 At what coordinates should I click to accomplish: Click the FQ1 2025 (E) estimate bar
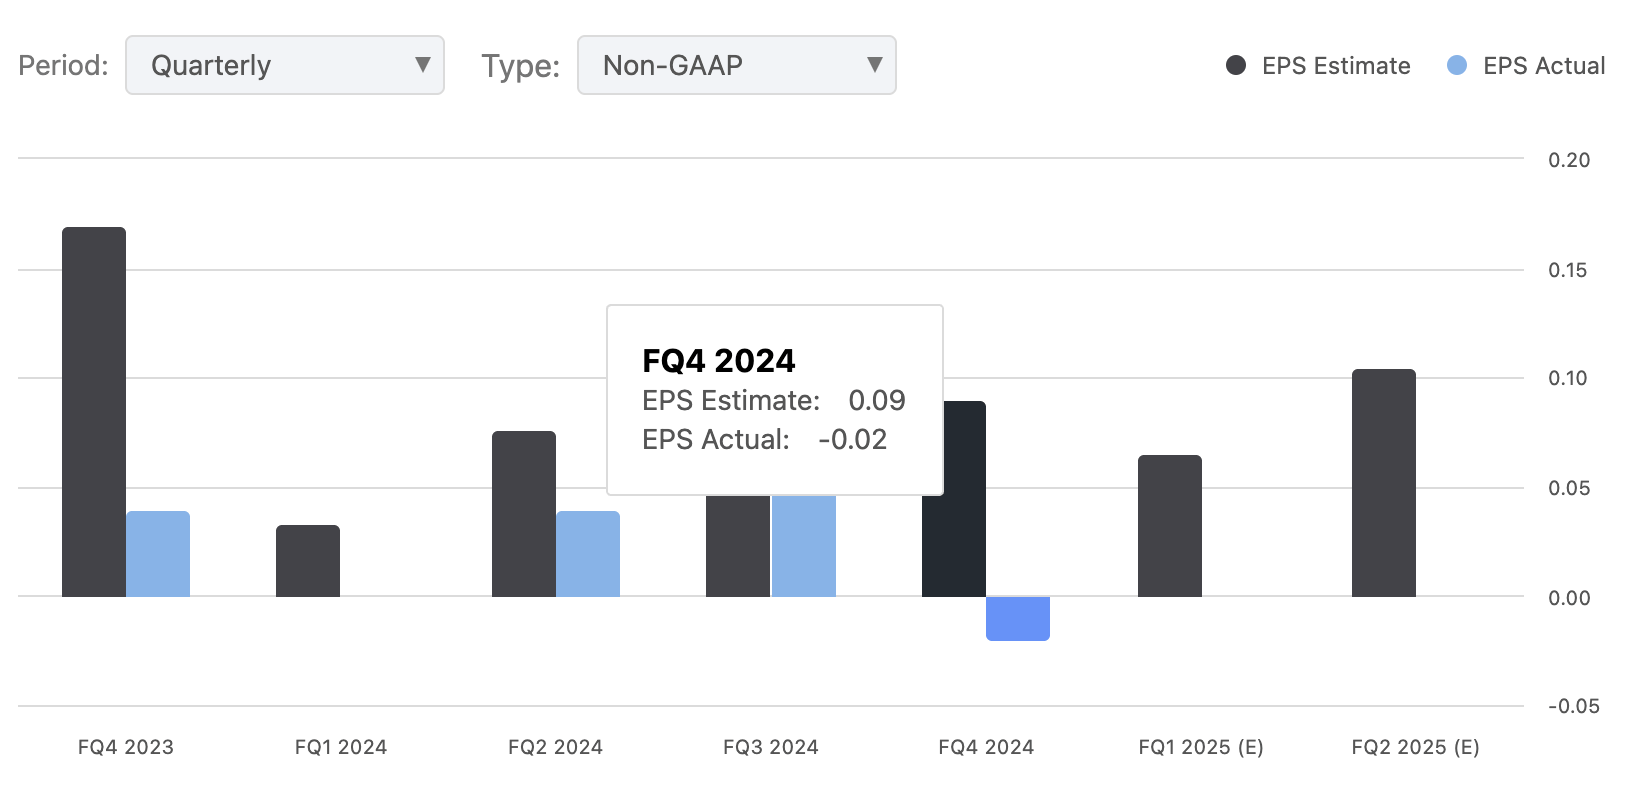click(x=1170, y=526)
